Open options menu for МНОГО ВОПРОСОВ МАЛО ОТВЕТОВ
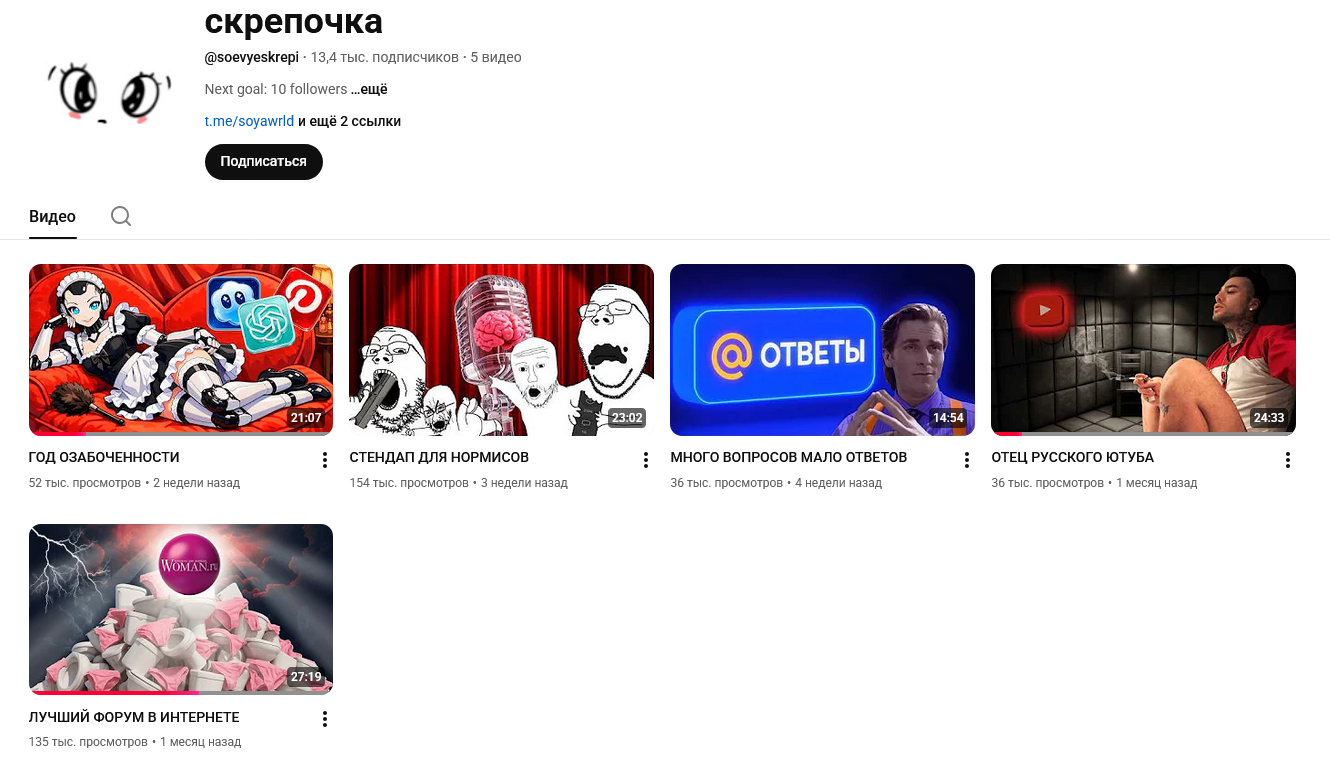Viewport: 1330px width, 770px height. [x=967, y=460]
